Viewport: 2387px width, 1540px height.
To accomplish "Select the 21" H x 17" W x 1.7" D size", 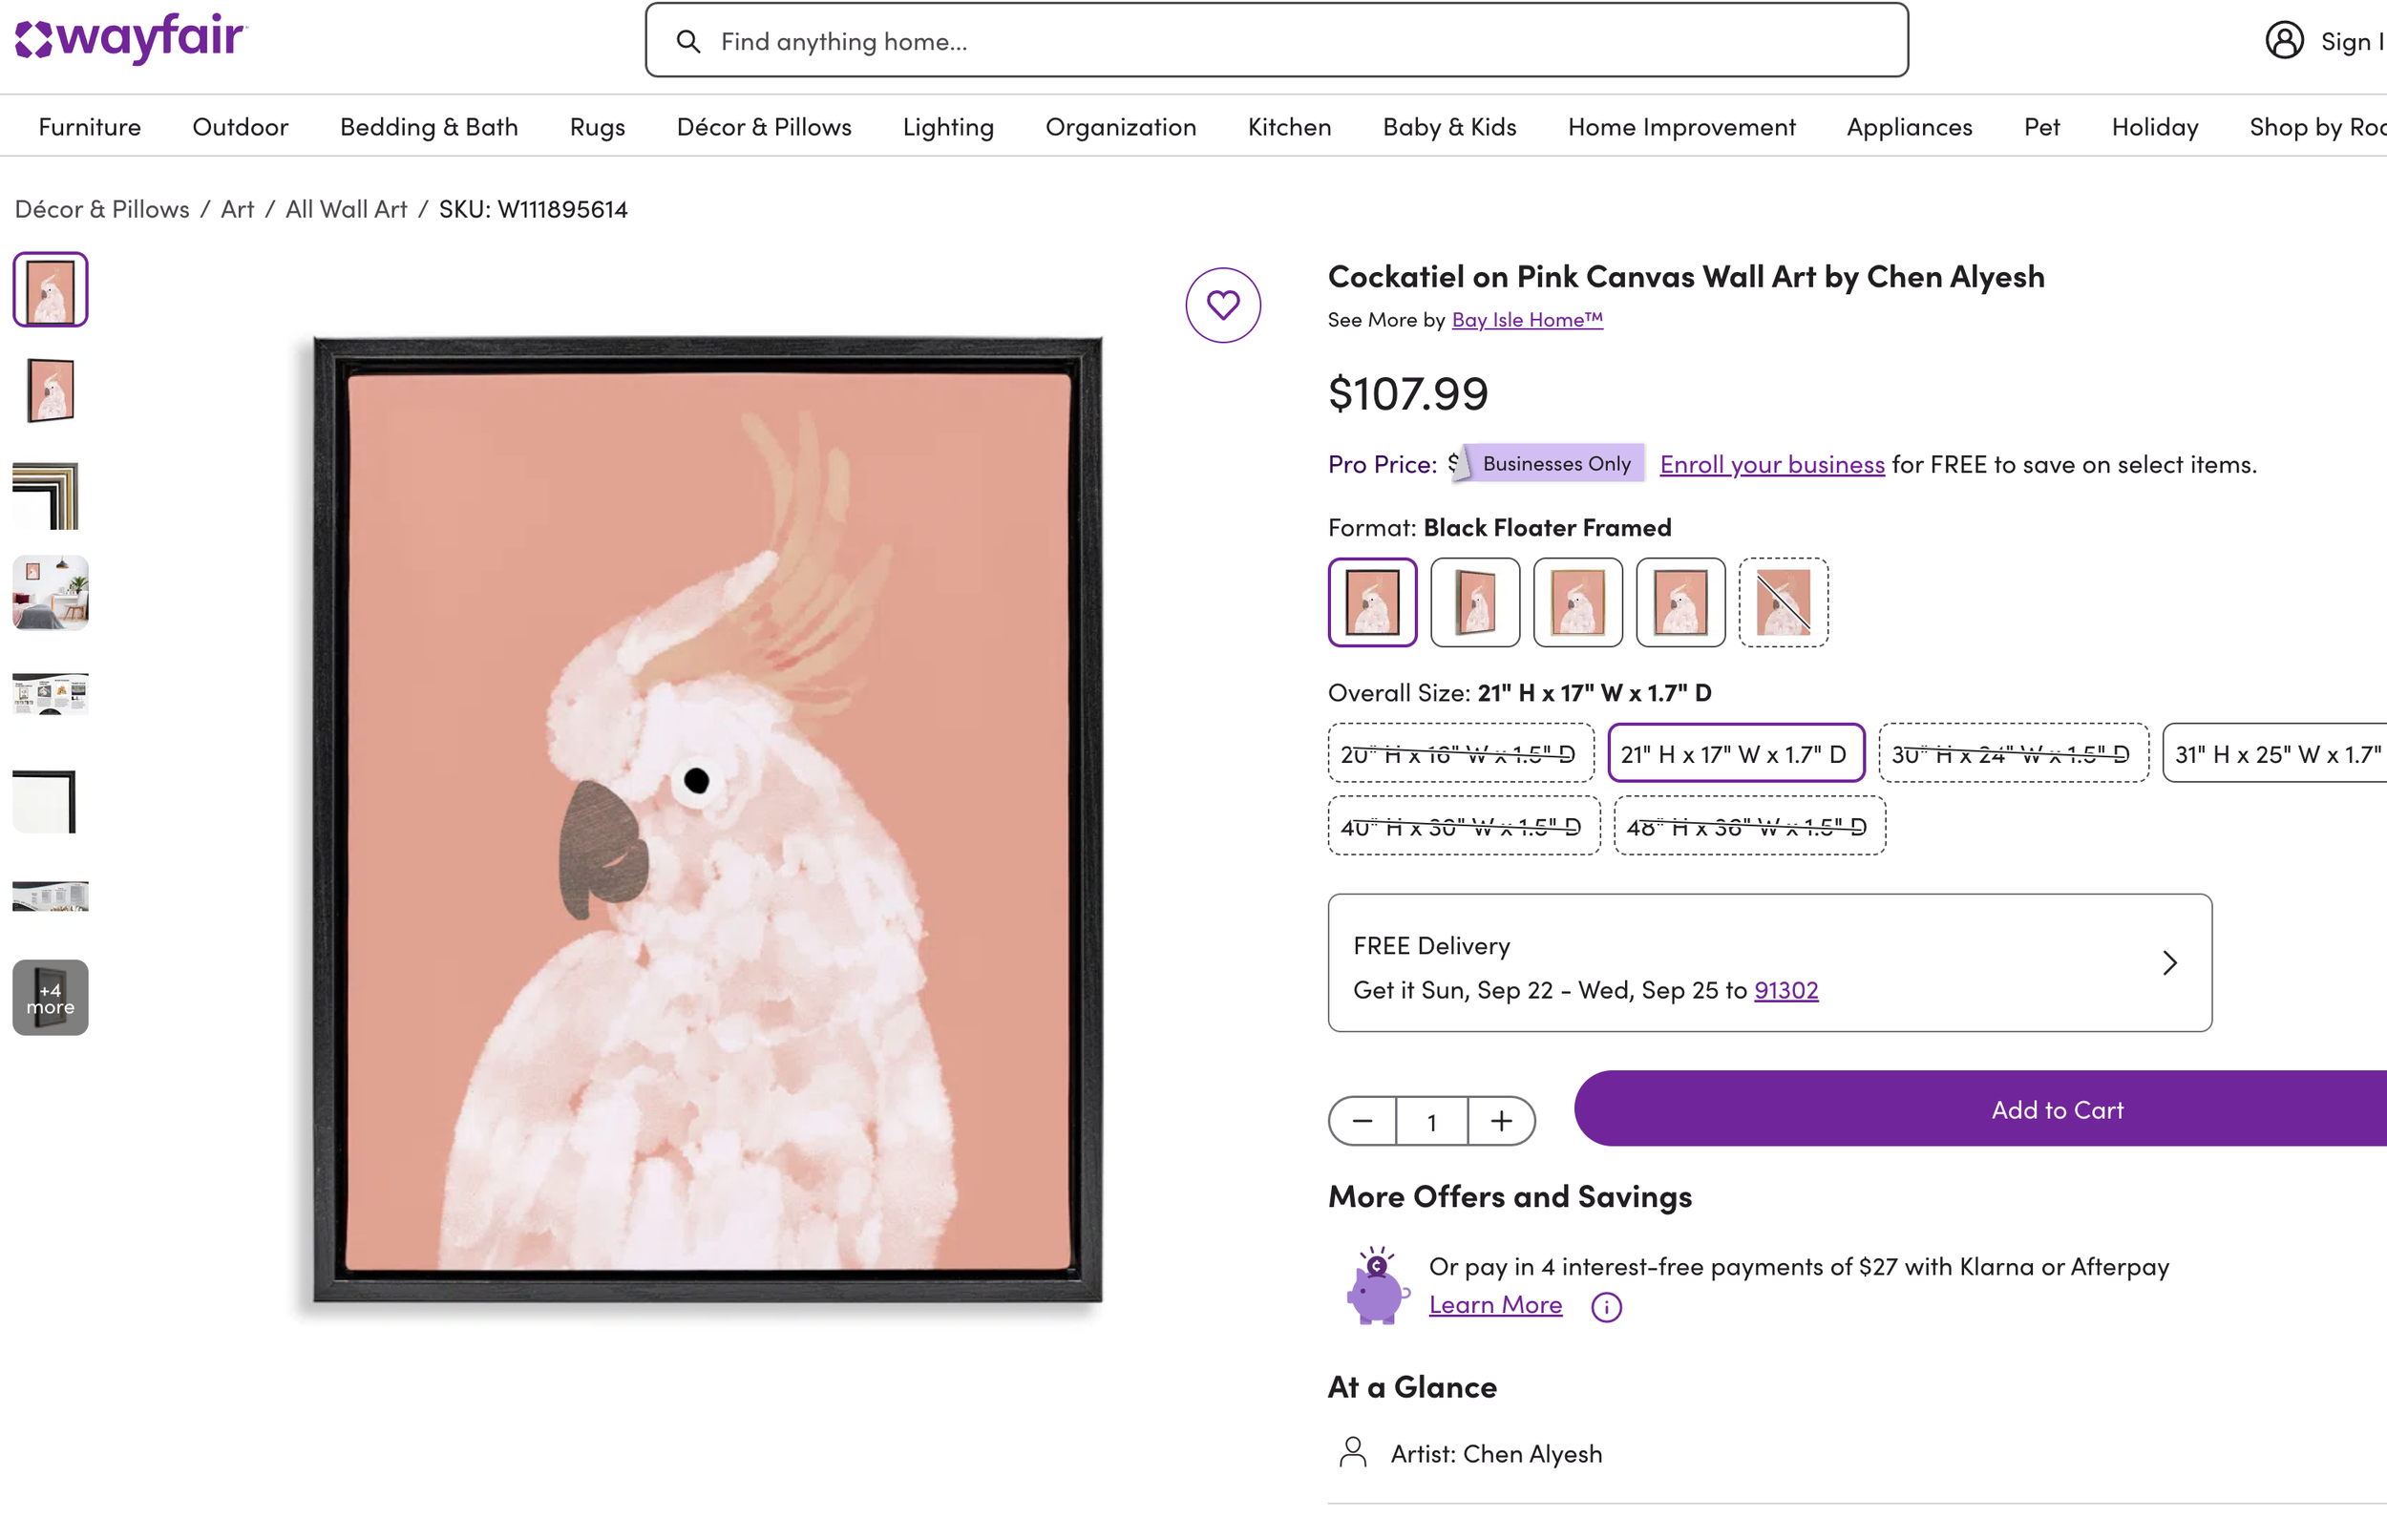I will [1734, 754].
